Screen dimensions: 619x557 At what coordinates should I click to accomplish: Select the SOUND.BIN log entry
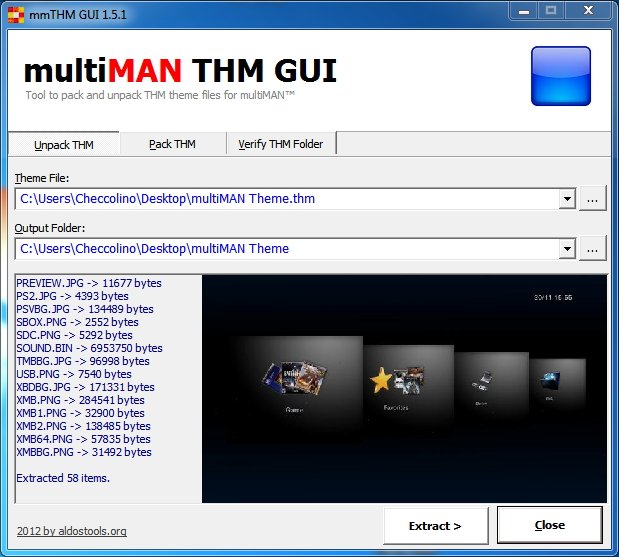click(89, 348)
